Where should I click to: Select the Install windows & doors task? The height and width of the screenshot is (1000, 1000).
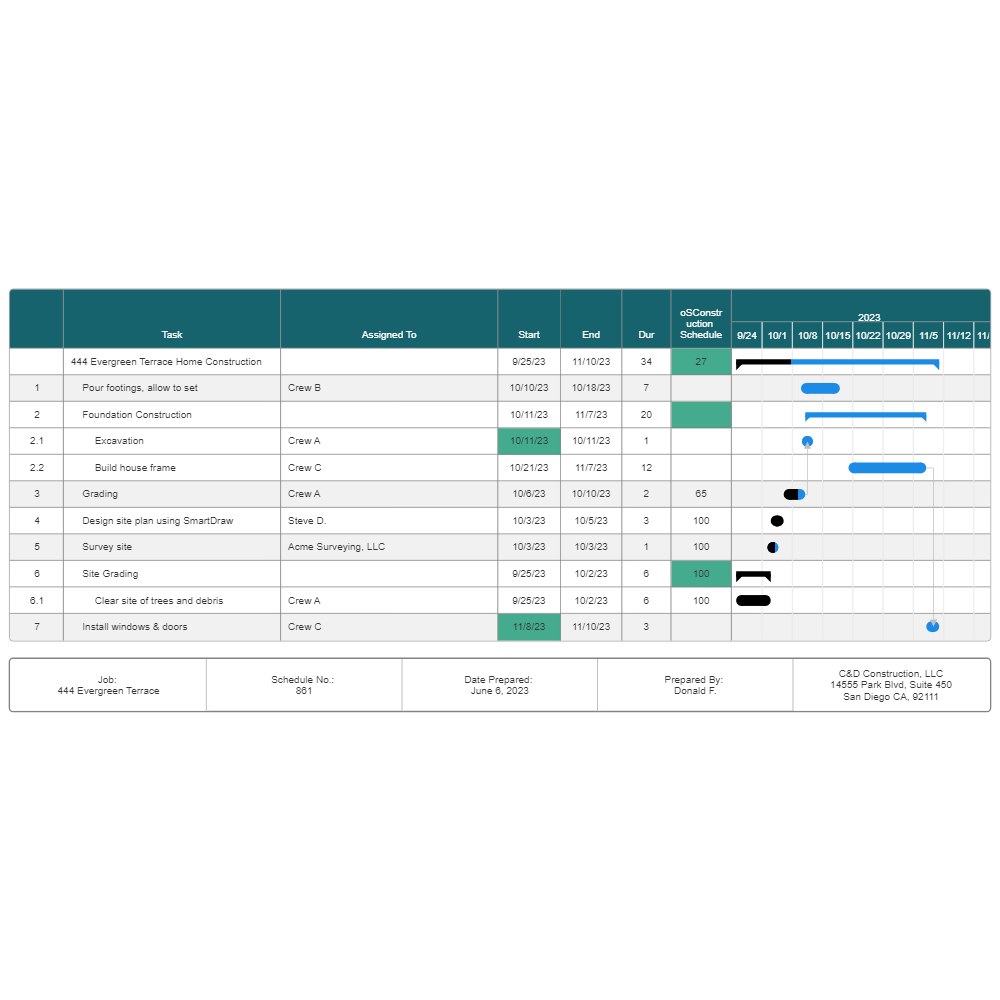tap(172, 627)
